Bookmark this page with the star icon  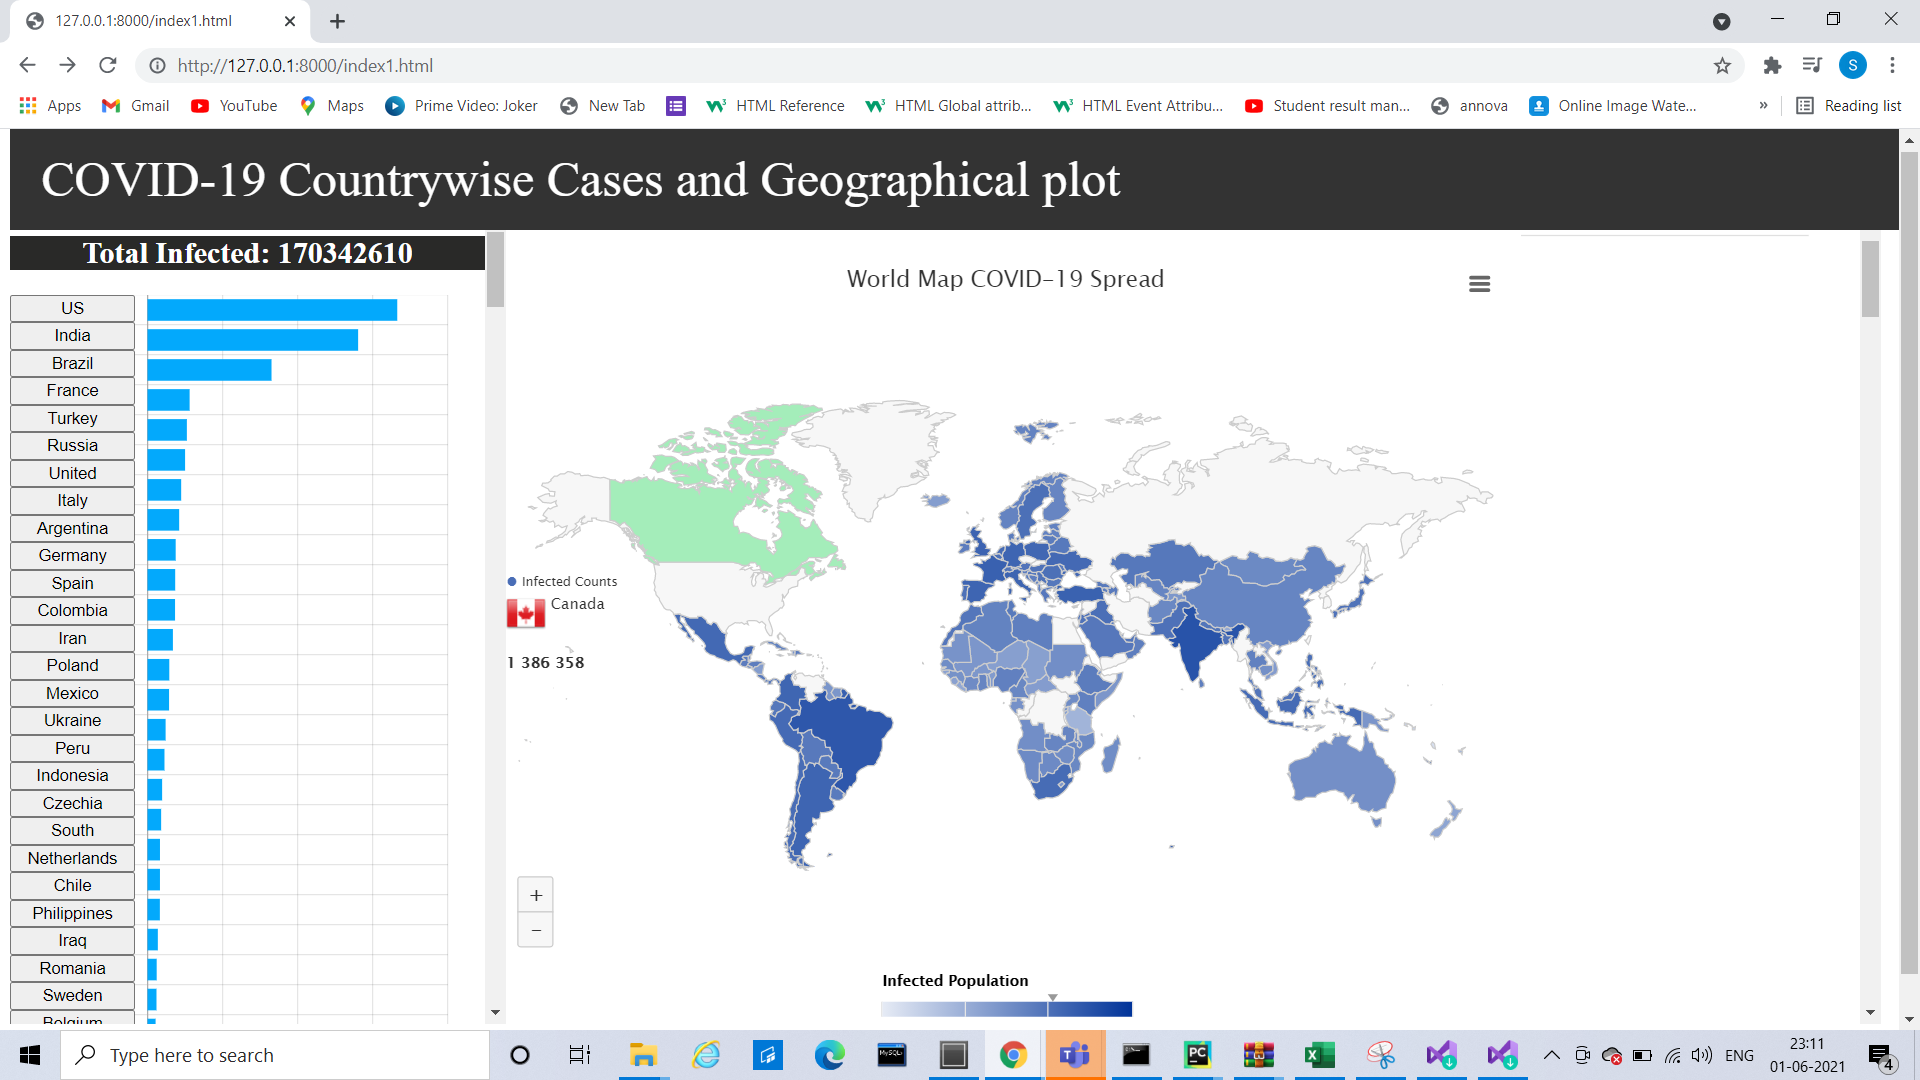[1722, 66]
